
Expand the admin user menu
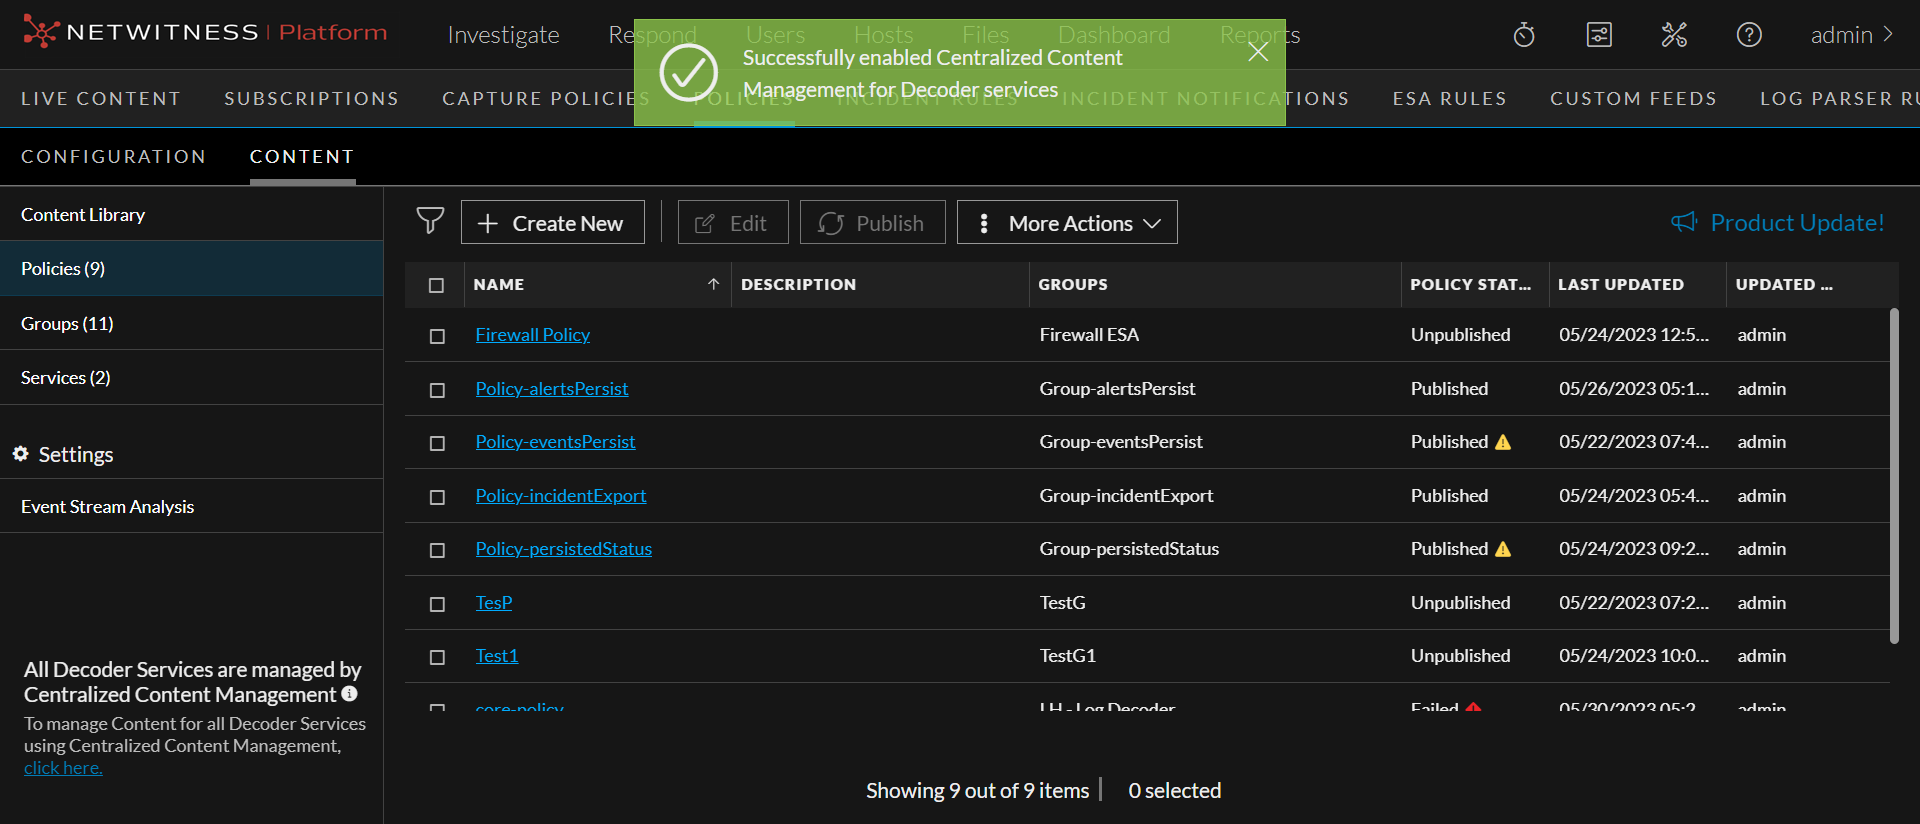click(x=1852, y=35)
